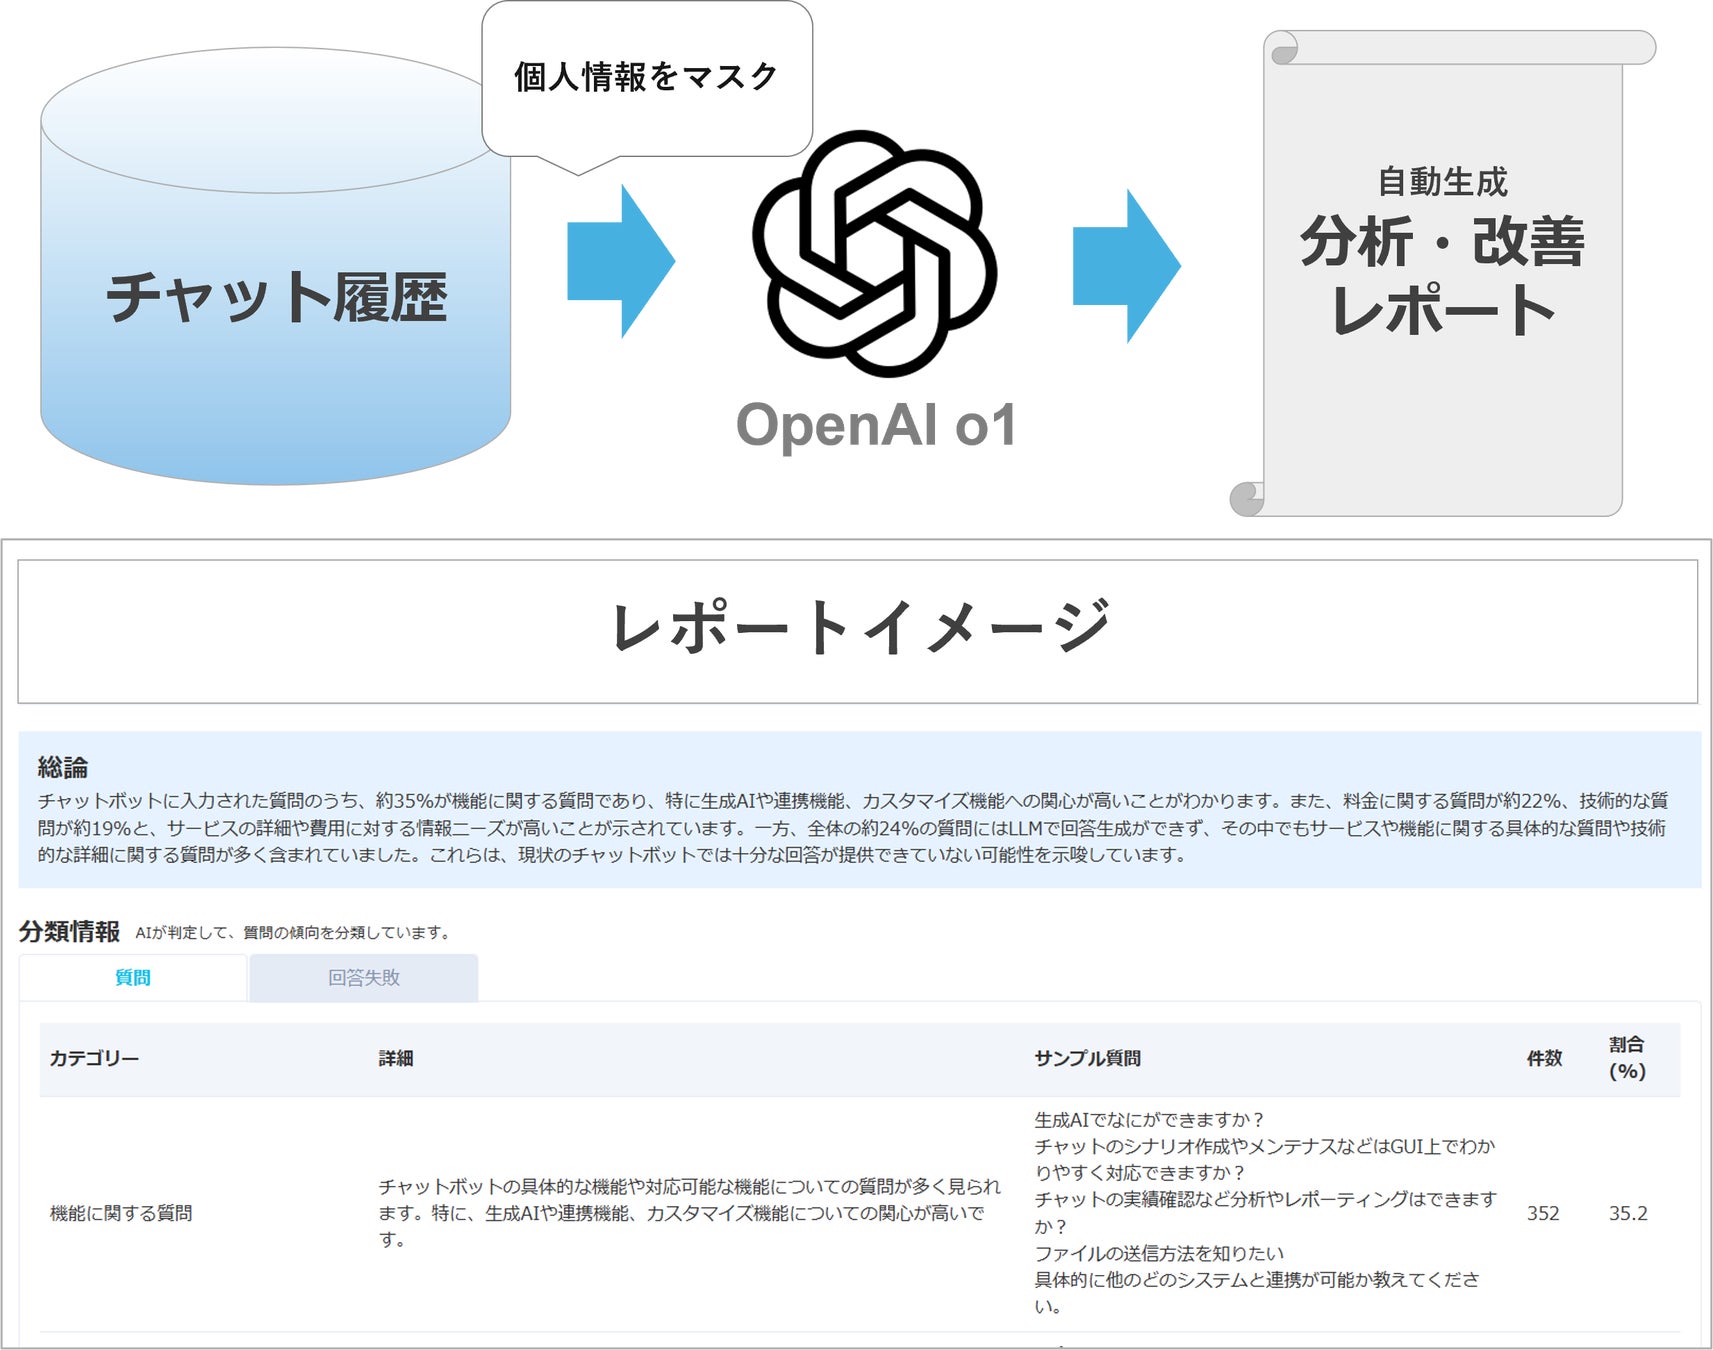The width and height of the screenshot is (1713, 1350).
Task: Click the 個人情報をマスク speech bubble
Action: point(647,87)
